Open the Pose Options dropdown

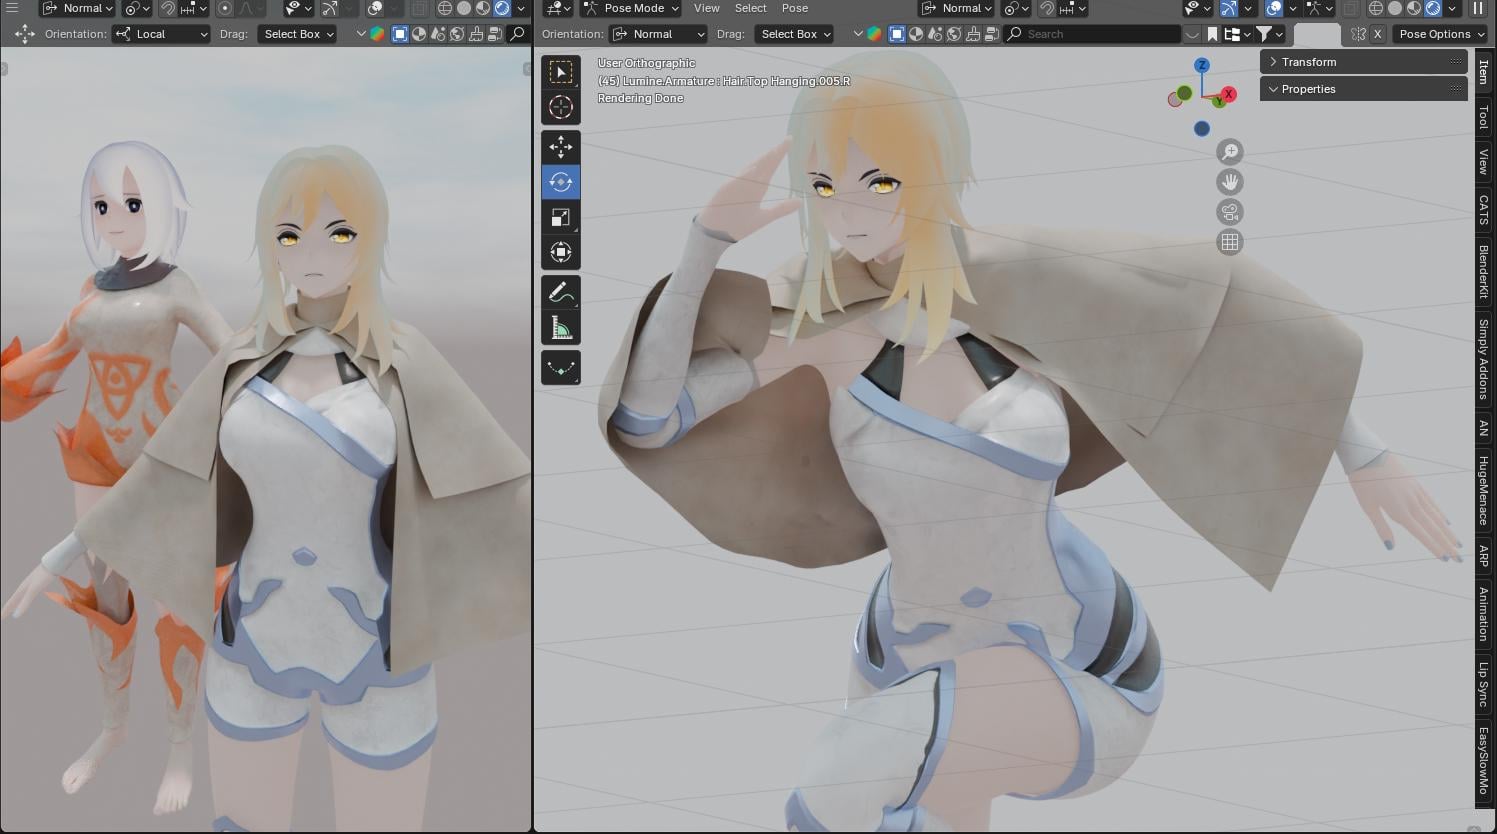pos(1441,34)
